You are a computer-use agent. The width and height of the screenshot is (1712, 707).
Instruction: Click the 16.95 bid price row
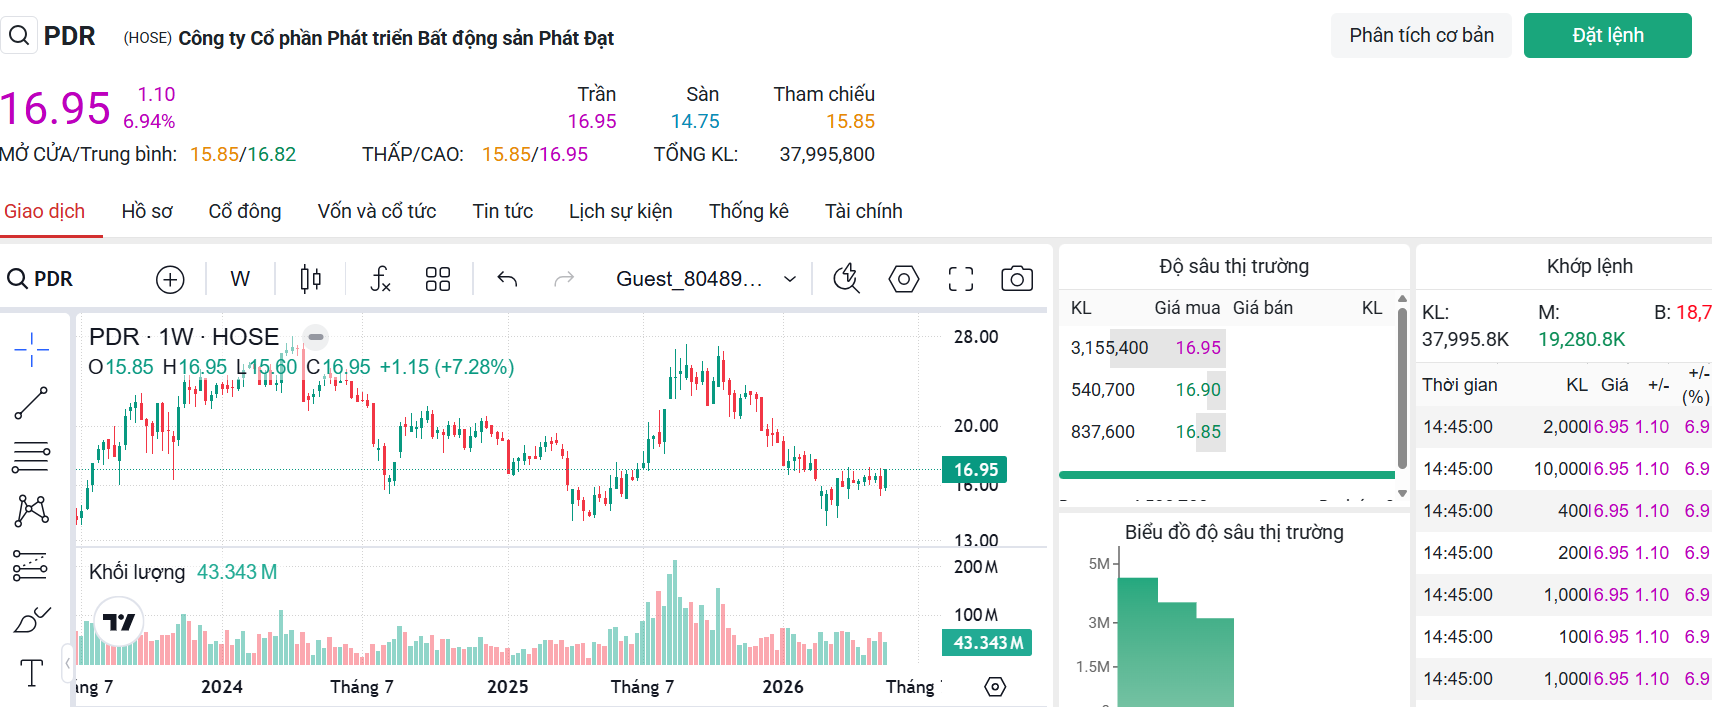click(x=1227, y=348)
